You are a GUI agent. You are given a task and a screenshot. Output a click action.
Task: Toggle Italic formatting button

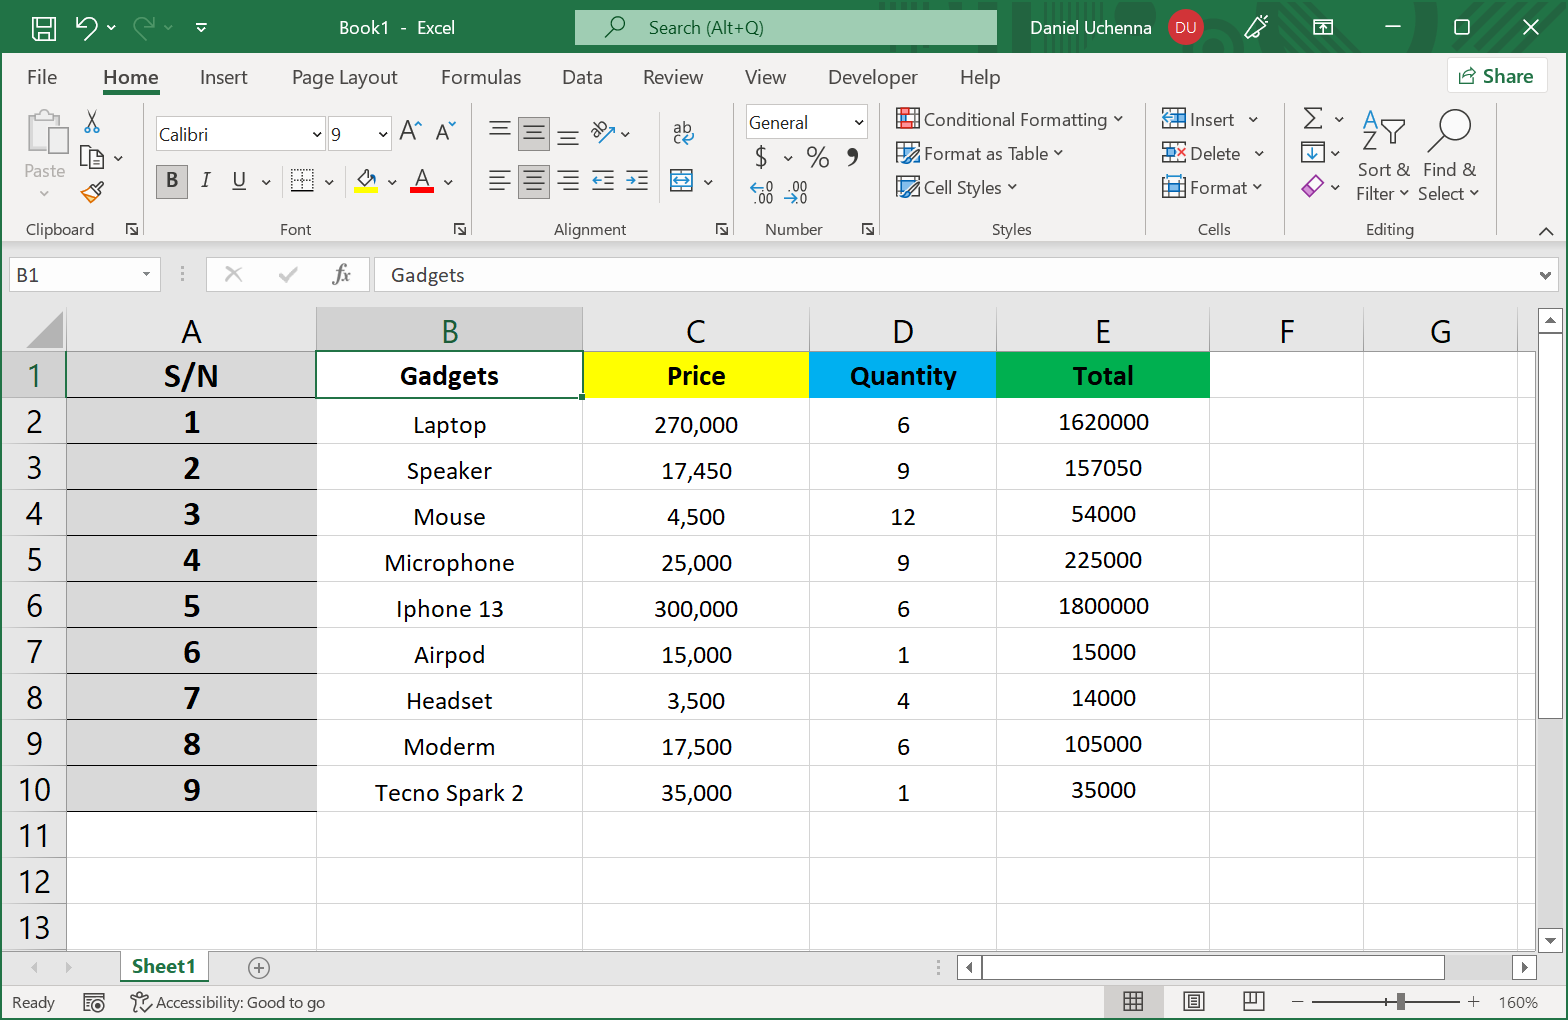point(205,181)
